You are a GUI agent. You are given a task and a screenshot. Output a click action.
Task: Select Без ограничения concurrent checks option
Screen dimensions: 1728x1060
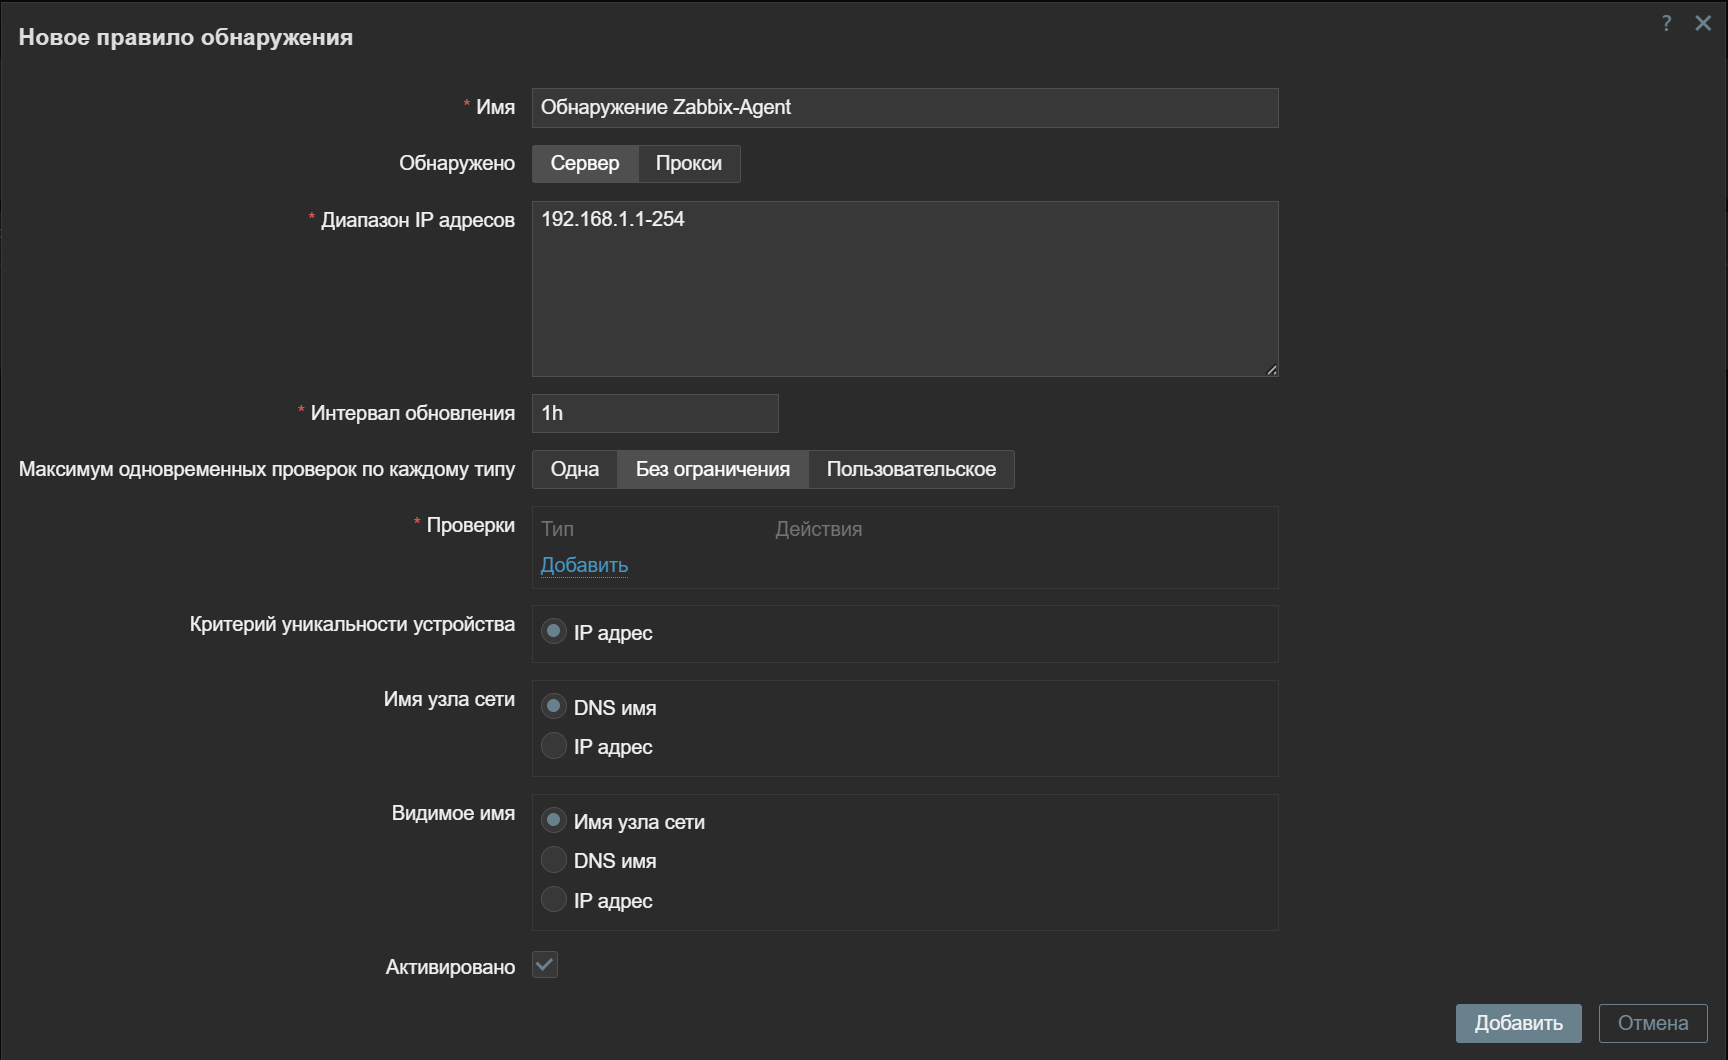tap(712, 470)
